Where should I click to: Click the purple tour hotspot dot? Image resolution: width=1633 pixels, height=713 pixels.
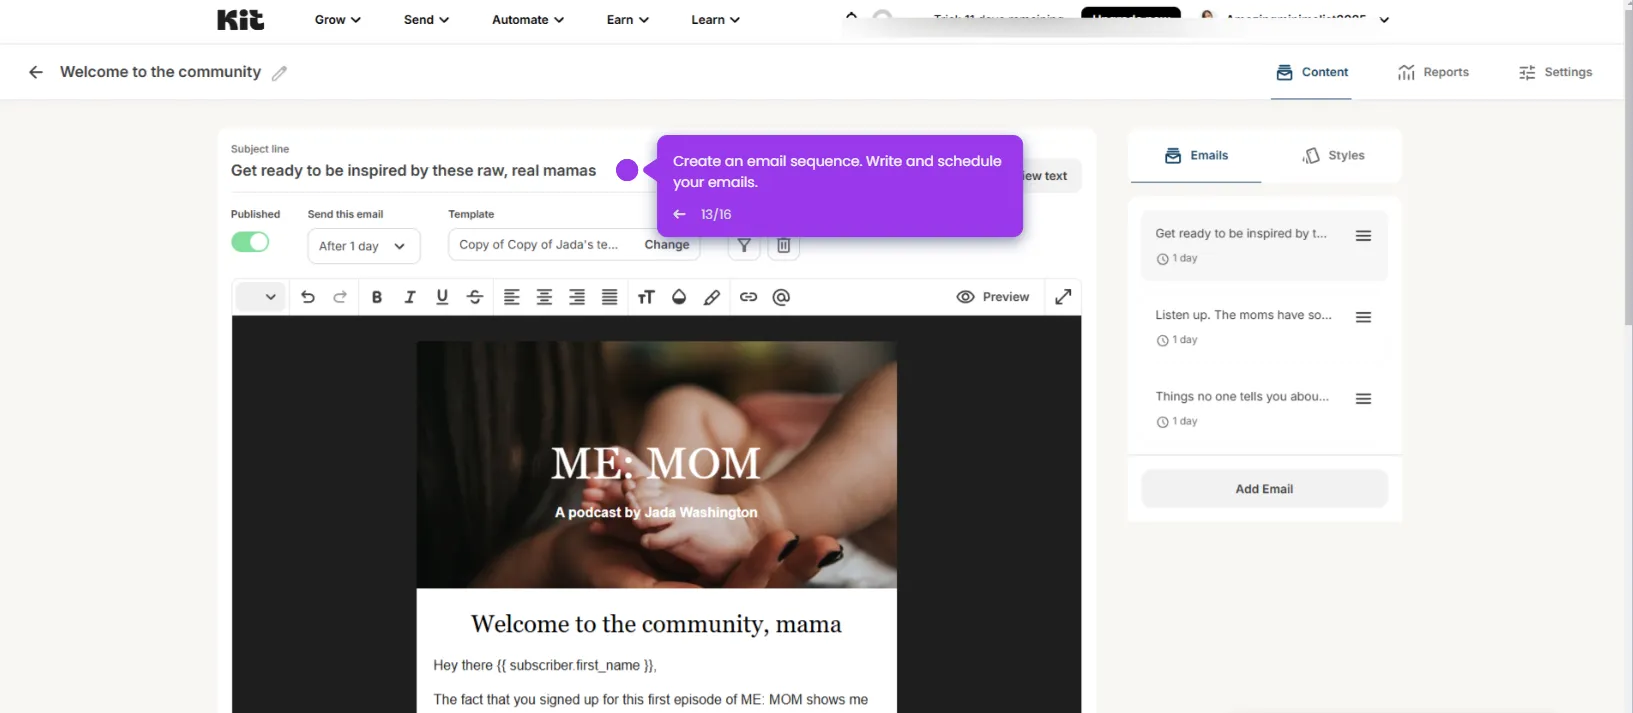click(x=627, y=170)
